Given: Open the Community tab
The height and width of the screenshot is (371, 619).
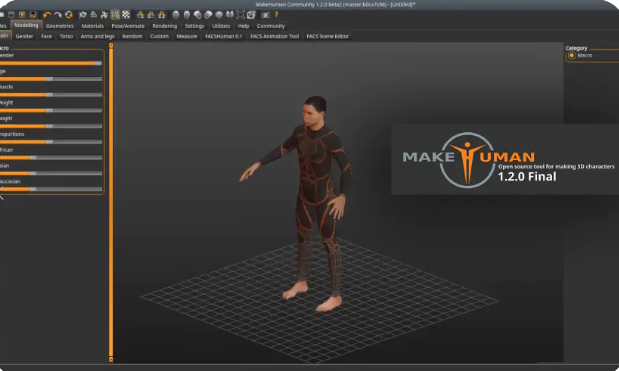Looking at the screenshot, I should pos(270,26).
